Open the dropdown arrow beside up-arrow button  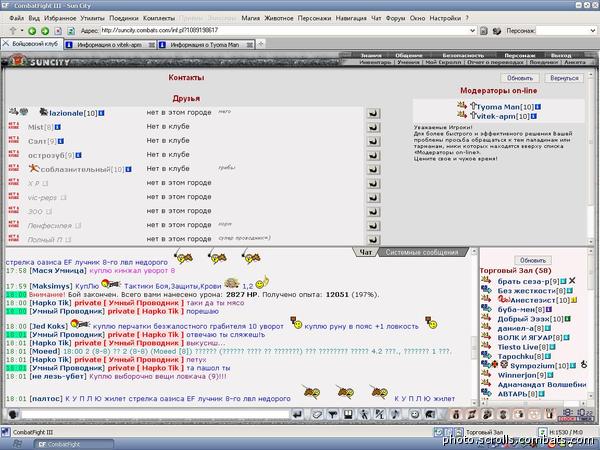coord(22,31)
